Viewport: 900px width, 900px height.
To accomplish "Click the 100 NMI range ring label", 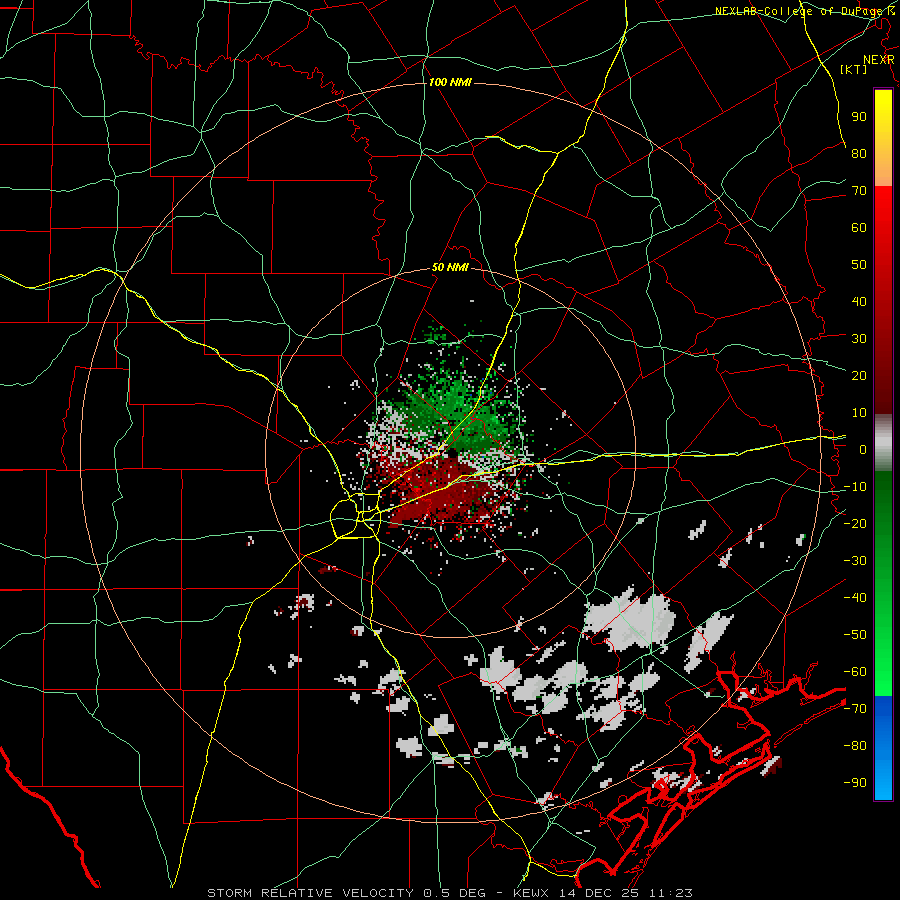I will coord(450,83).
